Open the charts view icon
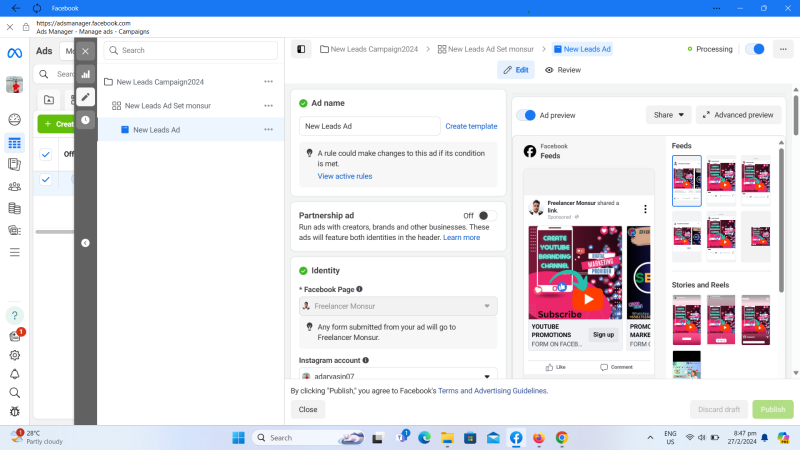This screenshot has height=450, width=800. (x=85, y=74)
